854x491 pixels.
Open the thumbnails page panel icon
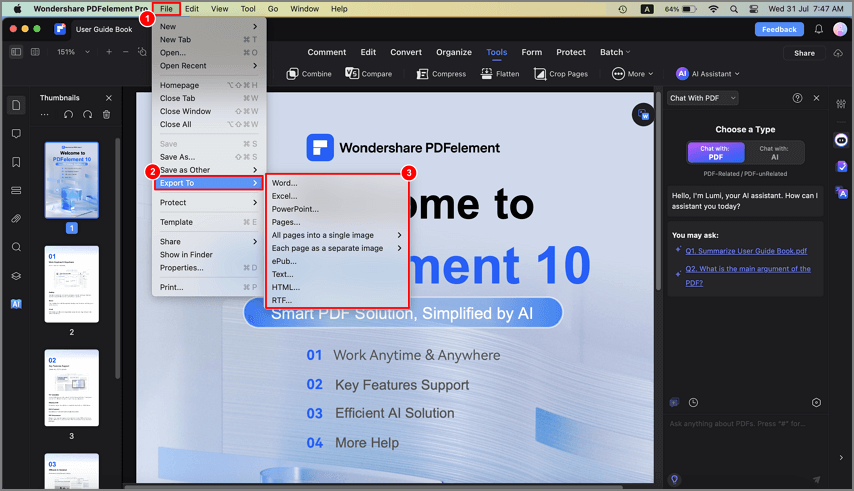[x=16, y=105]
